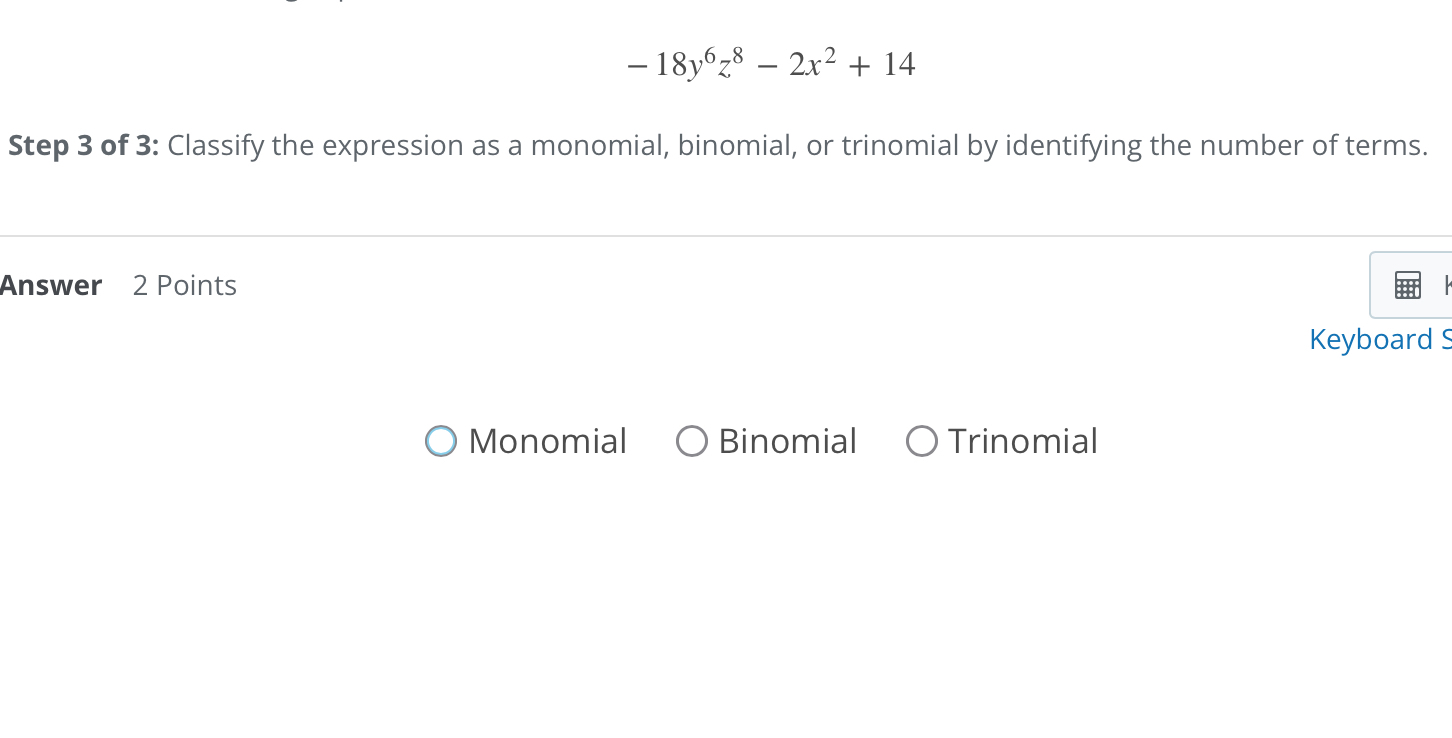Click the Monomial label text
Image resolution: width=1452 pixels, height=738 pixels.
547,440
